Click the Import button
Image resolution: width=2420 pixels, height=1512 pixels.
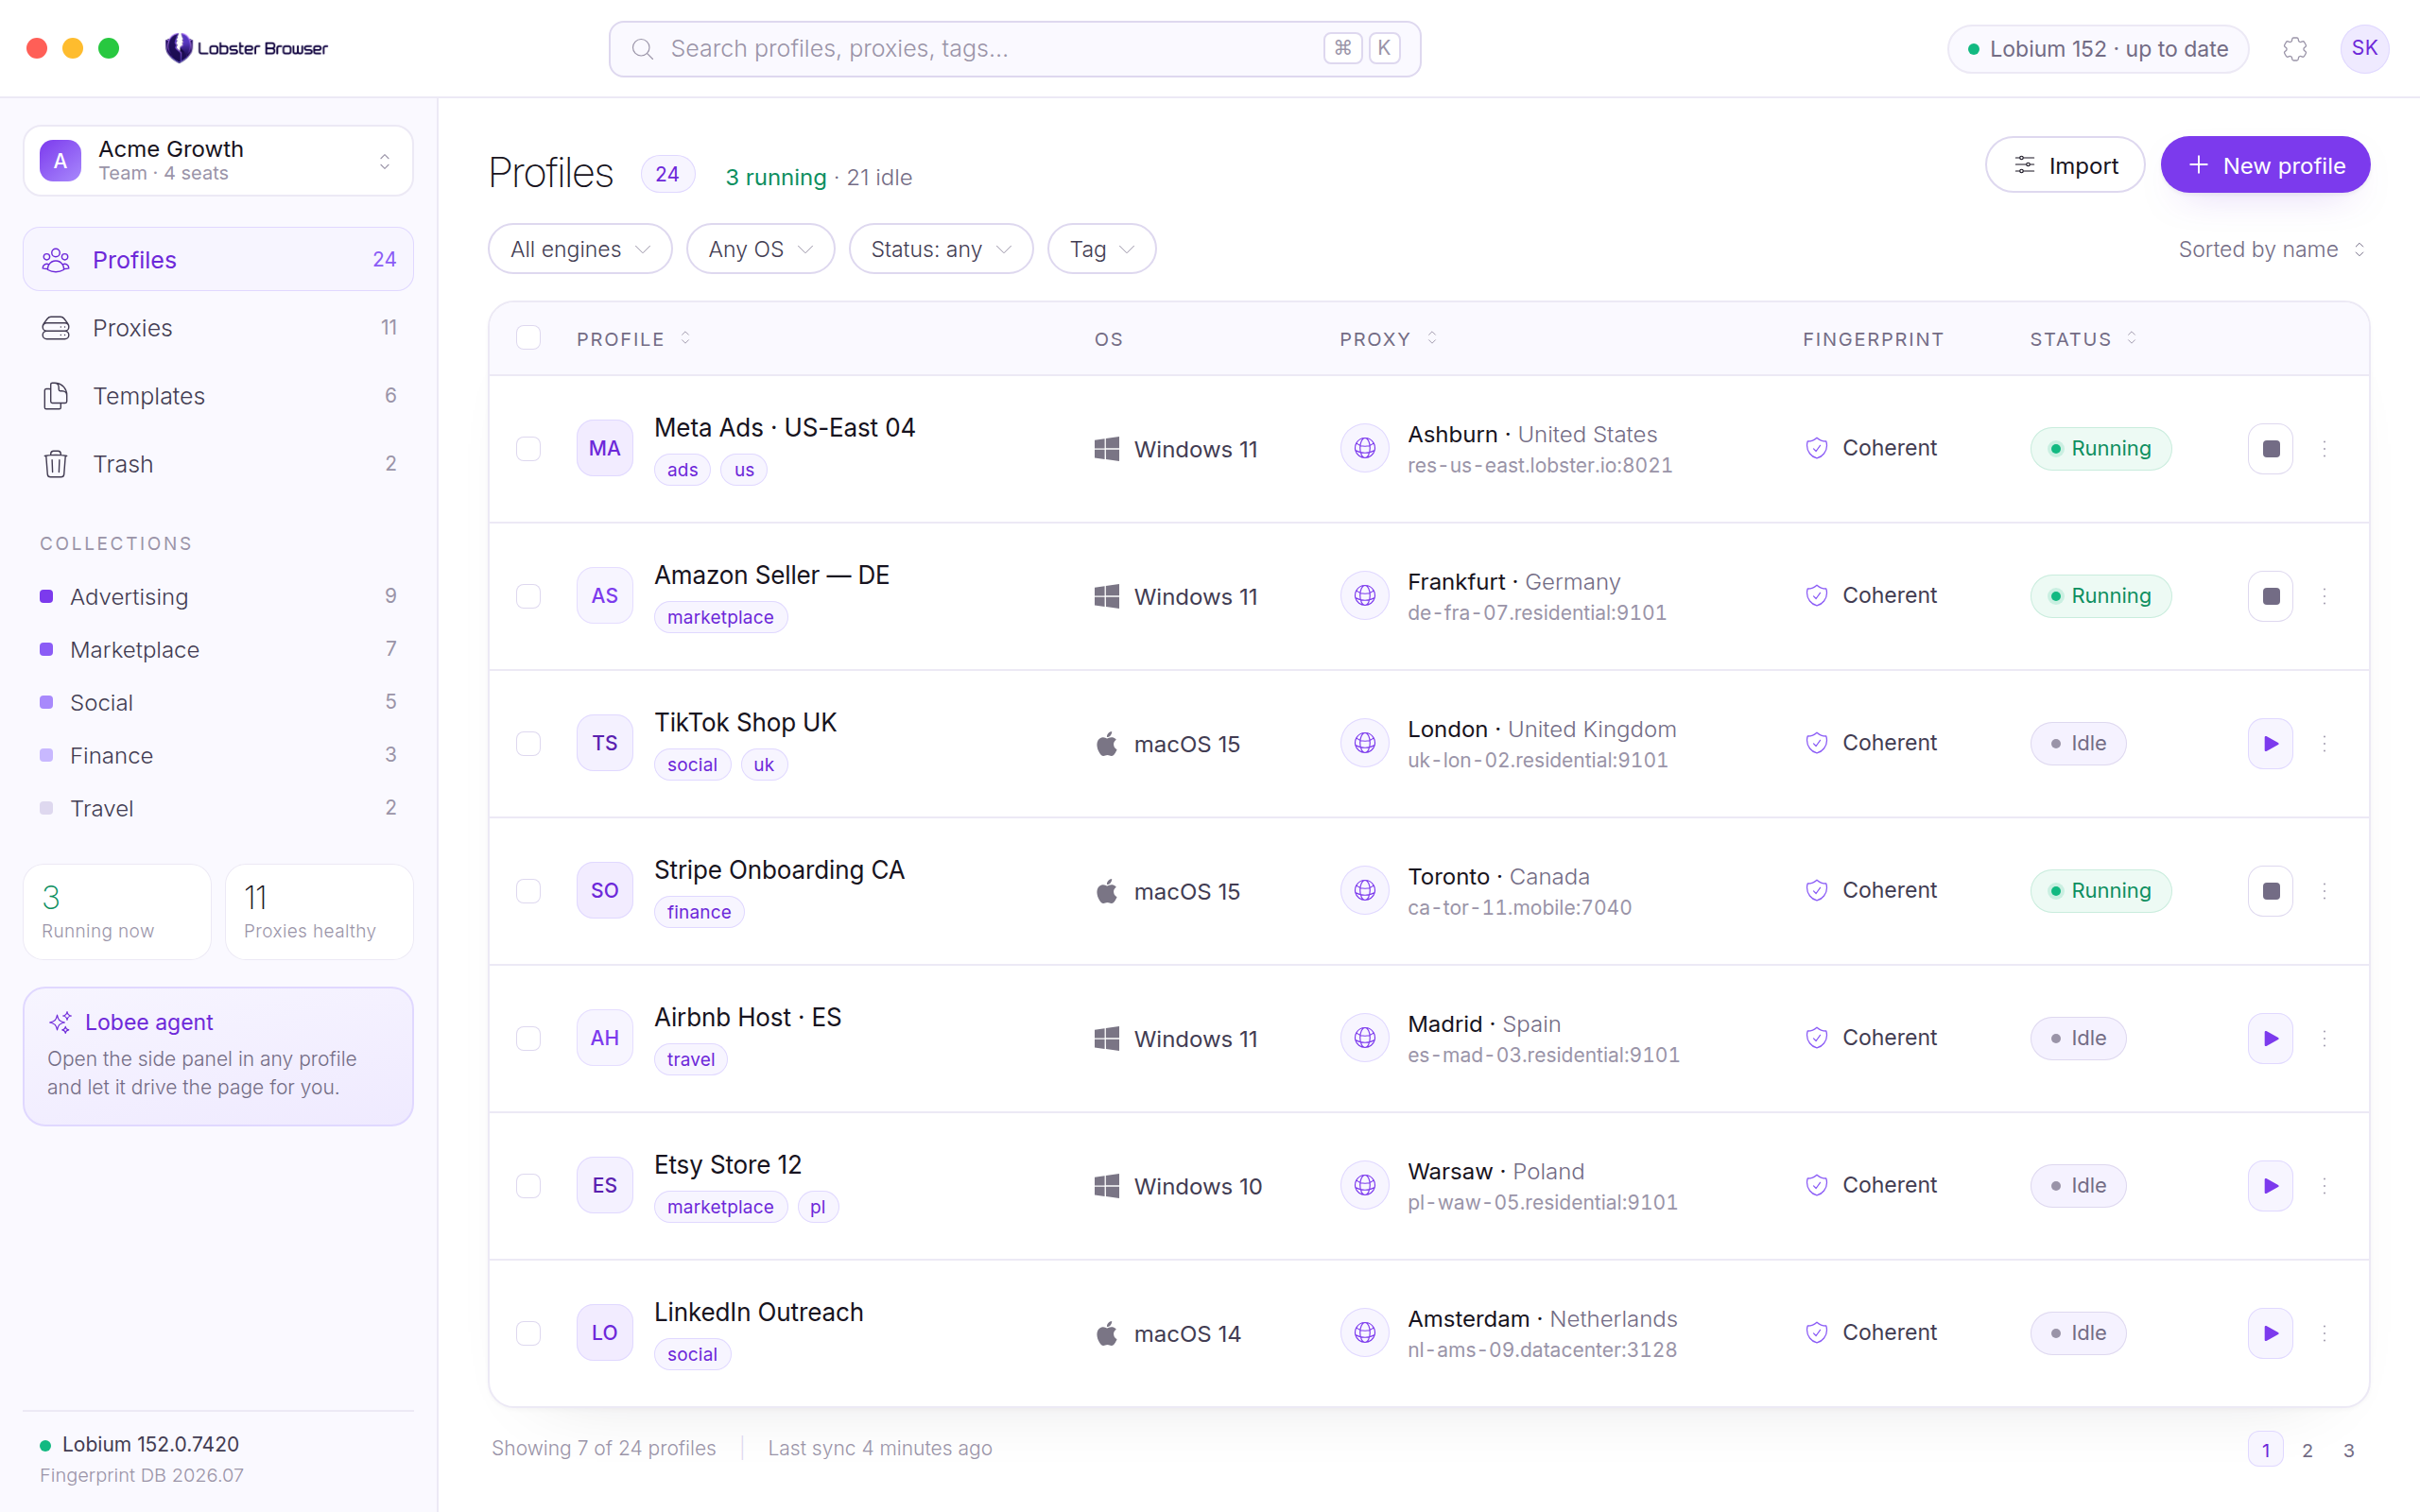pyautogui.click(x=2065, y=165)
